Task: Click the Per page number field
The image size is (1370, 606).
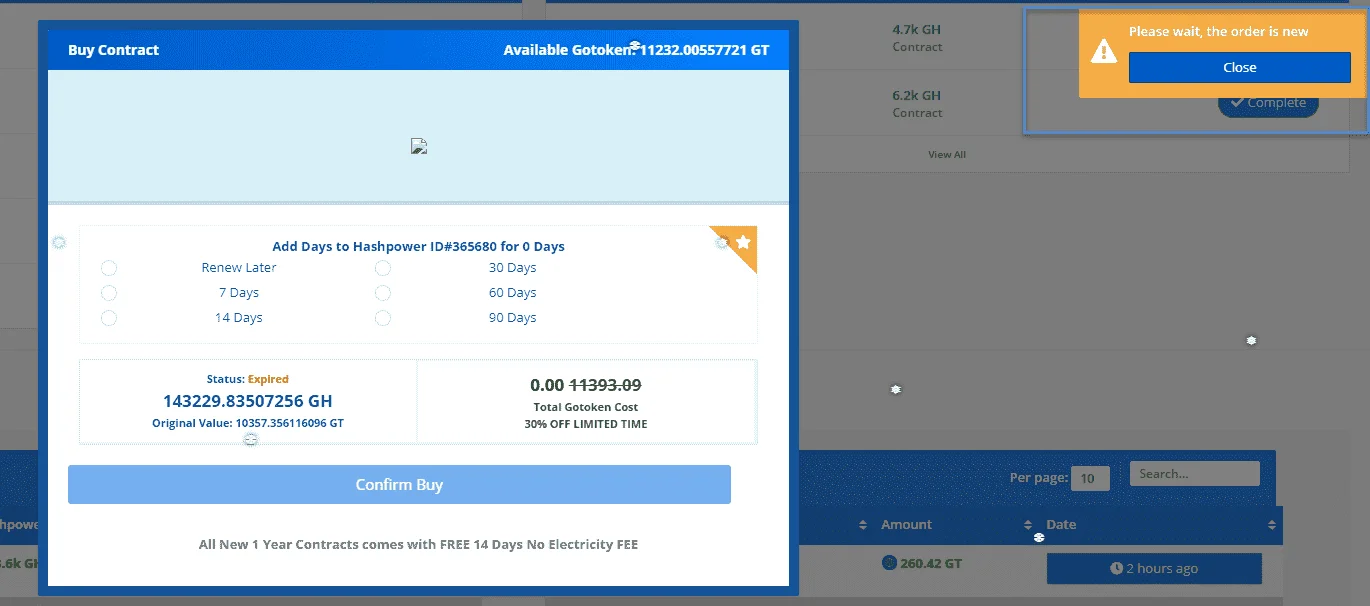Action: click(x=1090, y=478)
